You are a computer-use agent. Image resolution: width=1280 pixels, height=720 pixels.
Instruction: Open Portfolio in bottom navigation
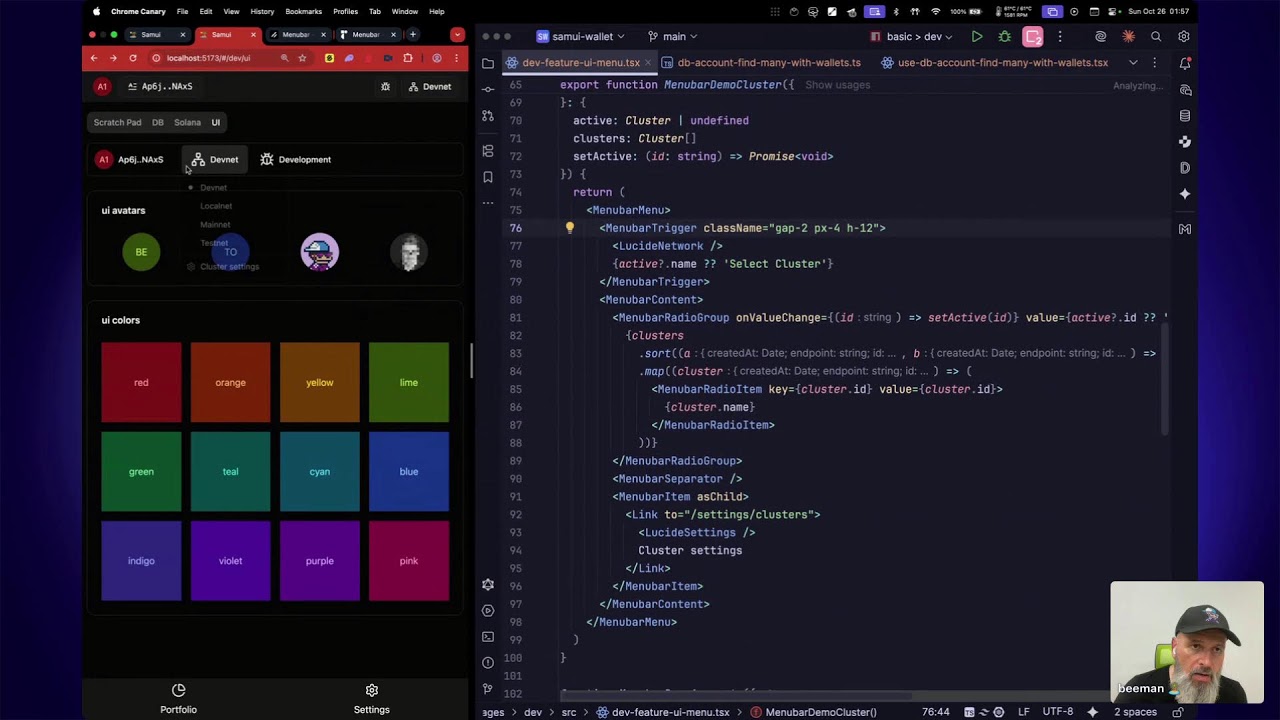click(x=178, y=699)
